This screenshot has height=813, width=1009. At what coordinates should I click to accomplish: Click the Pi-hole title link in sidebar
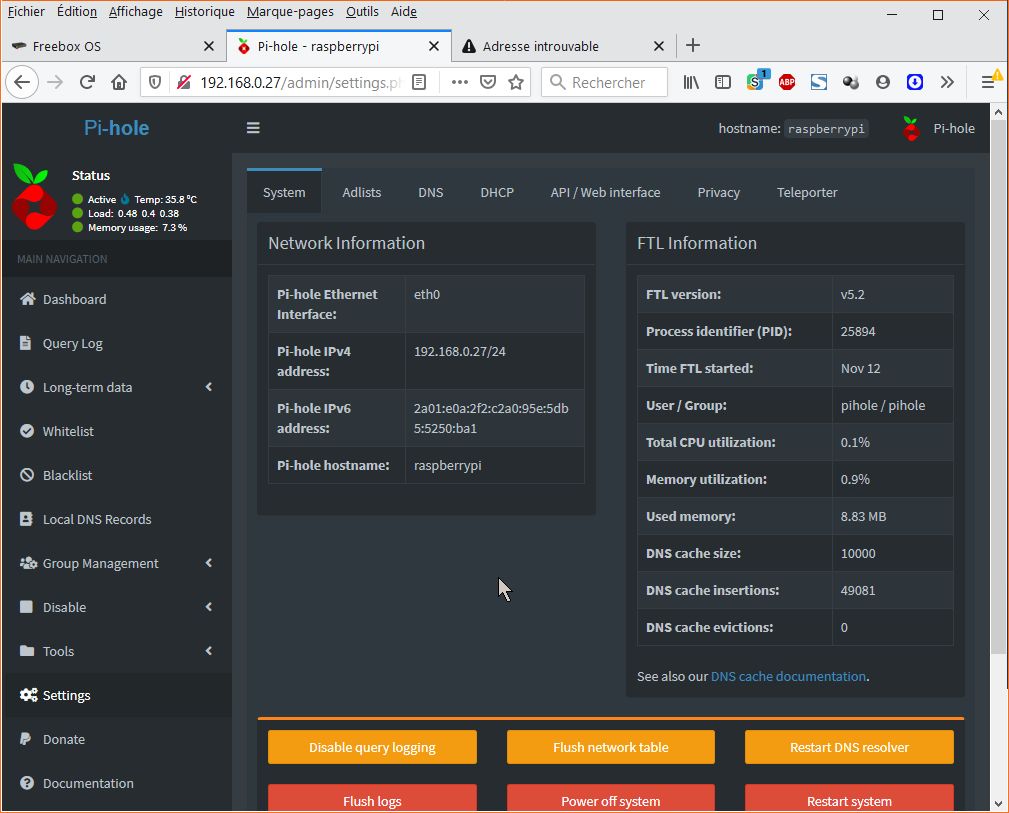point(116,128)
